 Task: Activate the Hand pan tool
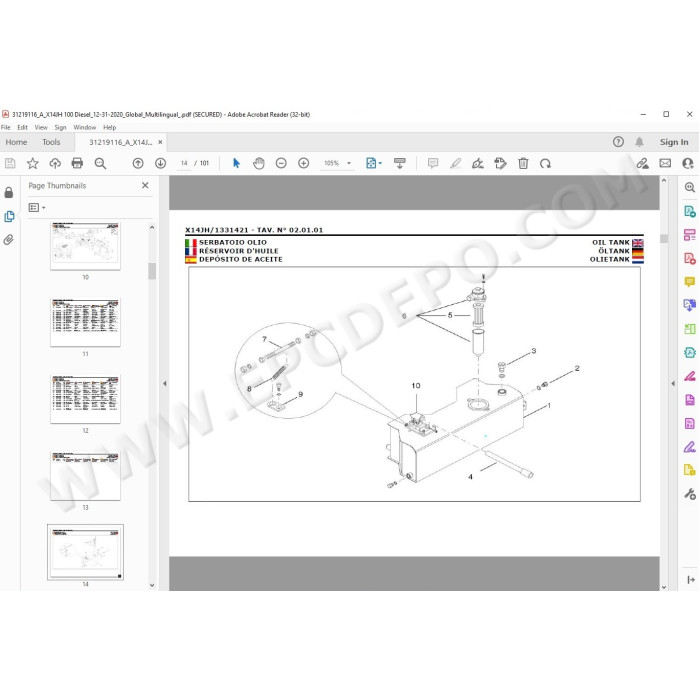(x=258, y=163)
